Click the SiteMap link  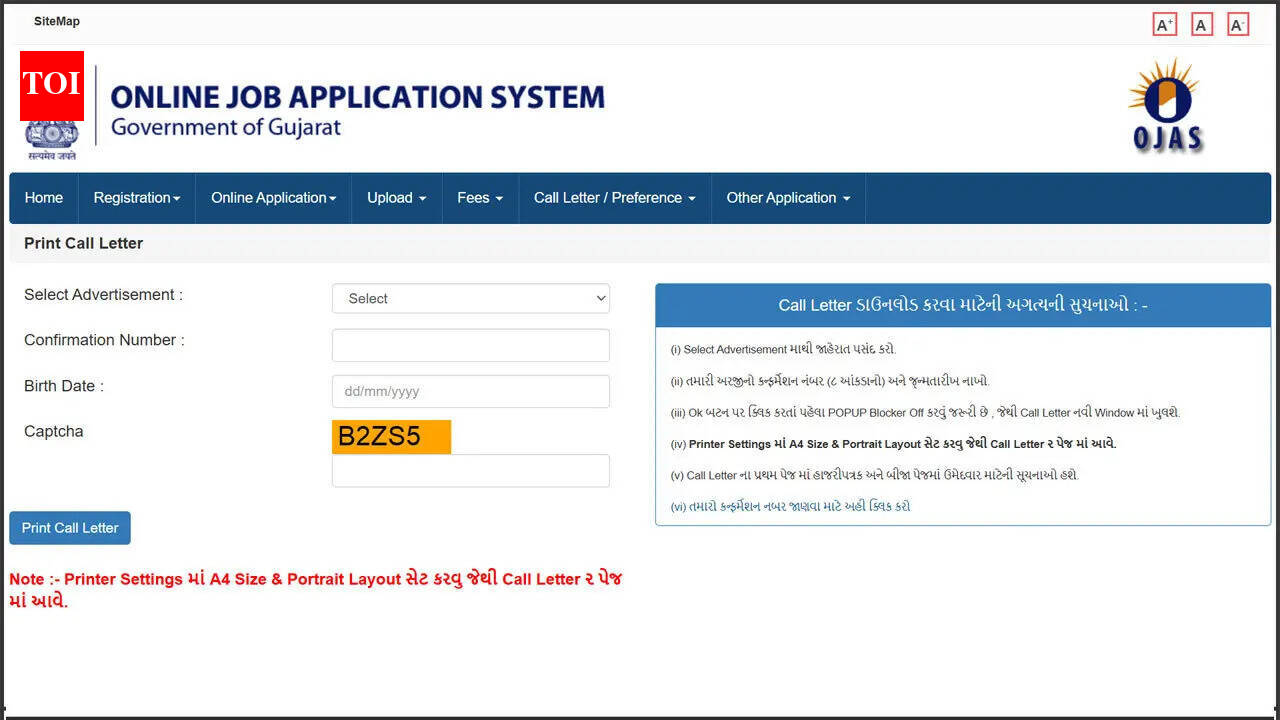click(x=56, y=21)
